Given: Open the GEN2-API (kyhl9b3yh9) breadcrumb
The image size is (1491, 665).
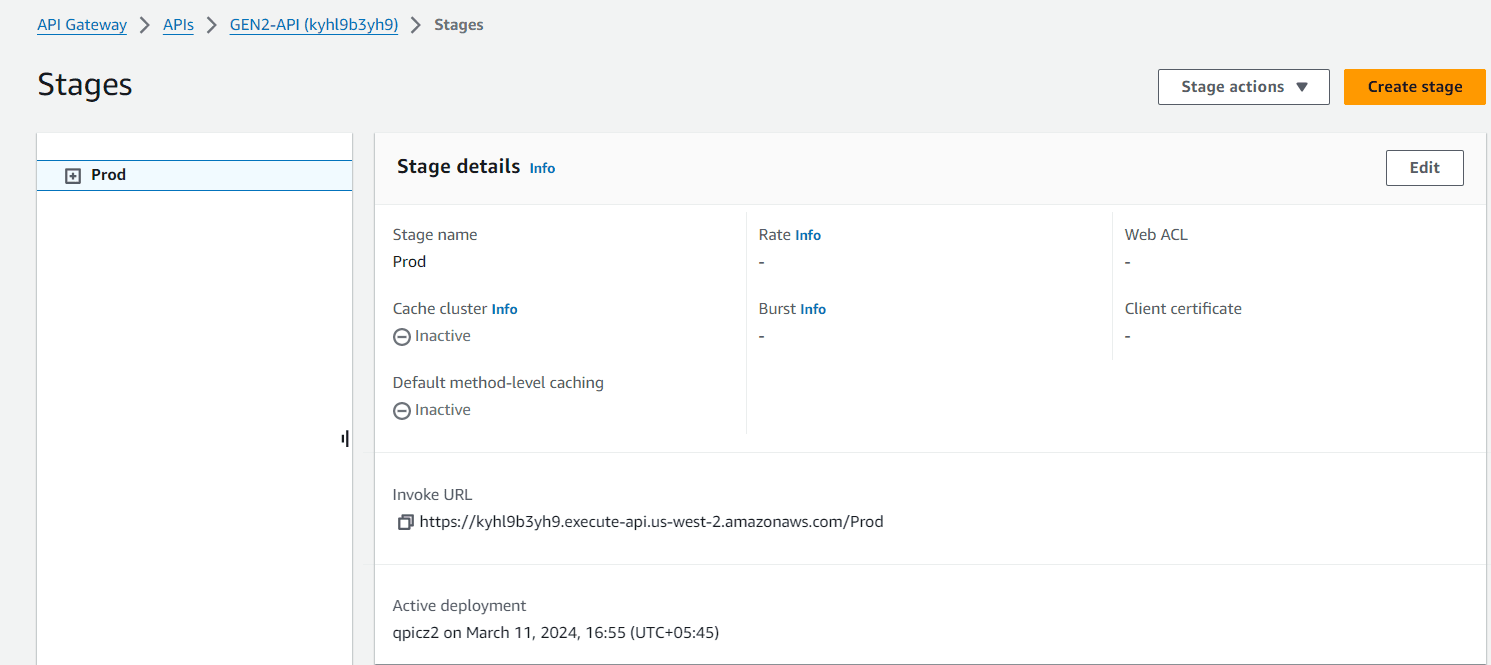Looking at the screenshot, I should click(x=314, y=25).
